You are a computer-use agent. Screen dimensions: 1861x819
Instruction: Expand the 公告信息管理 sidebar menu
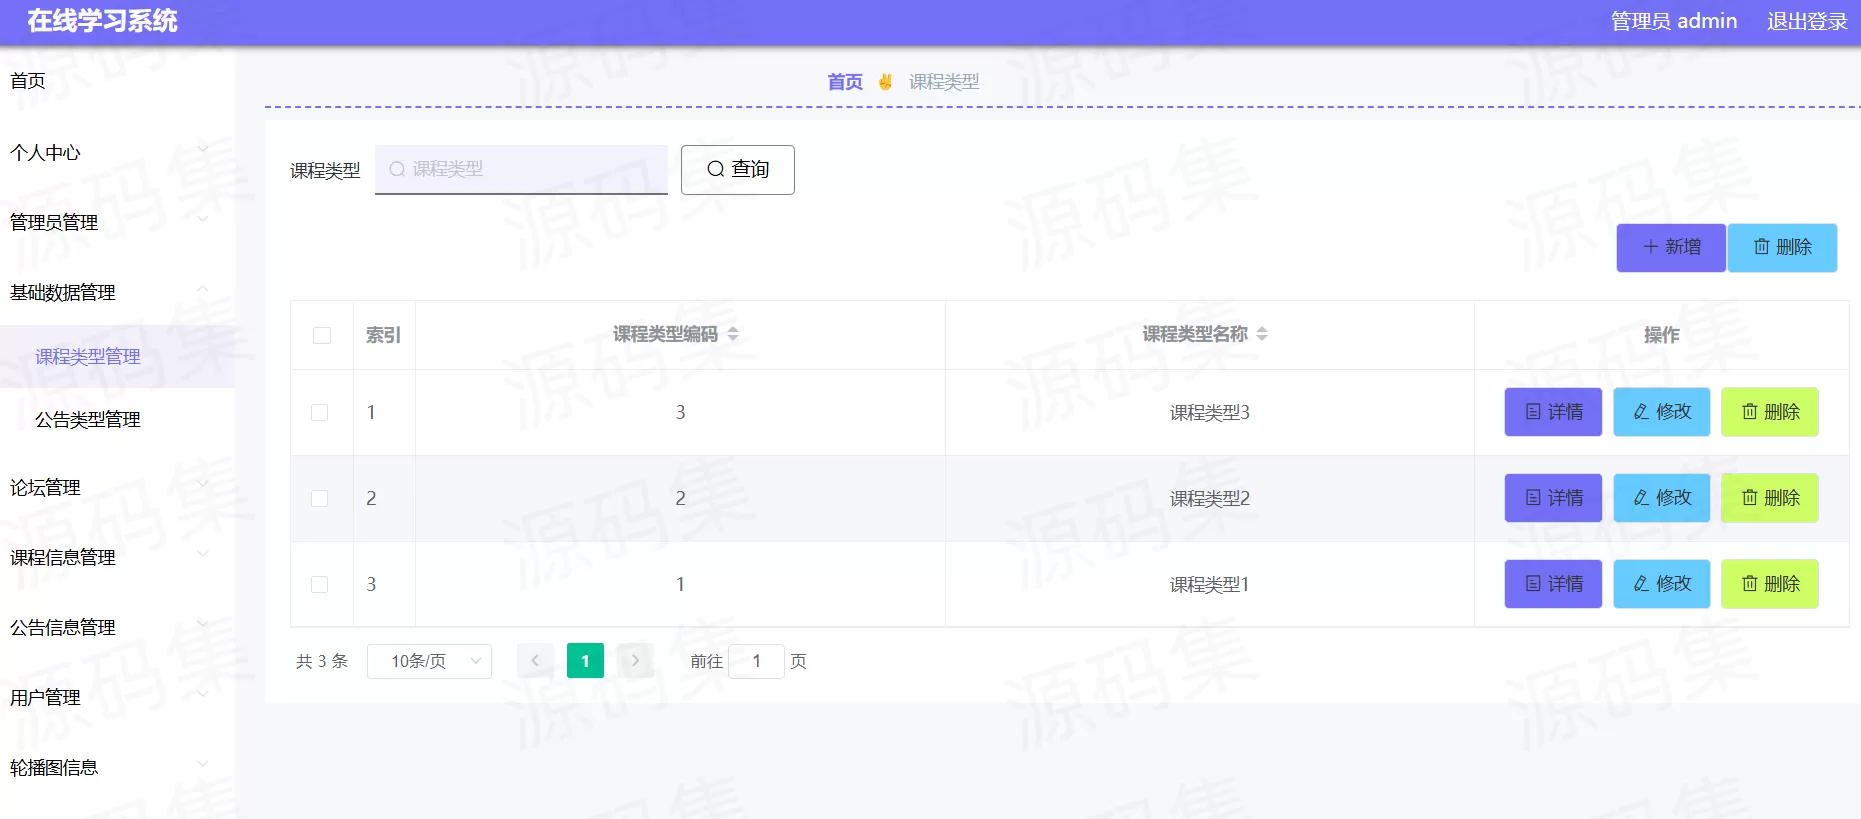(117, 627)
